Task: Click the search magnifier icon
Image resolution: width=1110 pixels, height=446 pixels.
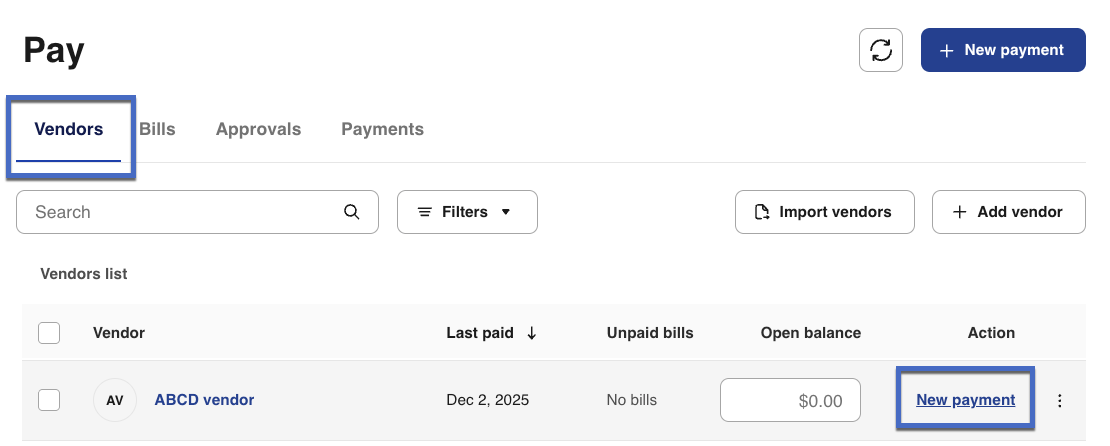Action: [351, 212]
